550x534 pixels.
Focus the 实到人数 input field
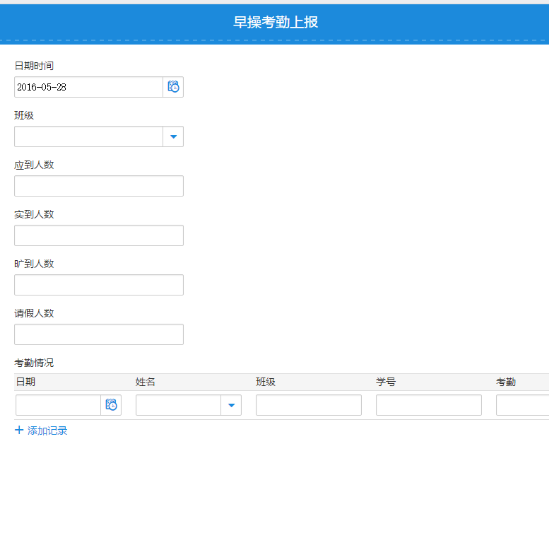tap(99, 235)
